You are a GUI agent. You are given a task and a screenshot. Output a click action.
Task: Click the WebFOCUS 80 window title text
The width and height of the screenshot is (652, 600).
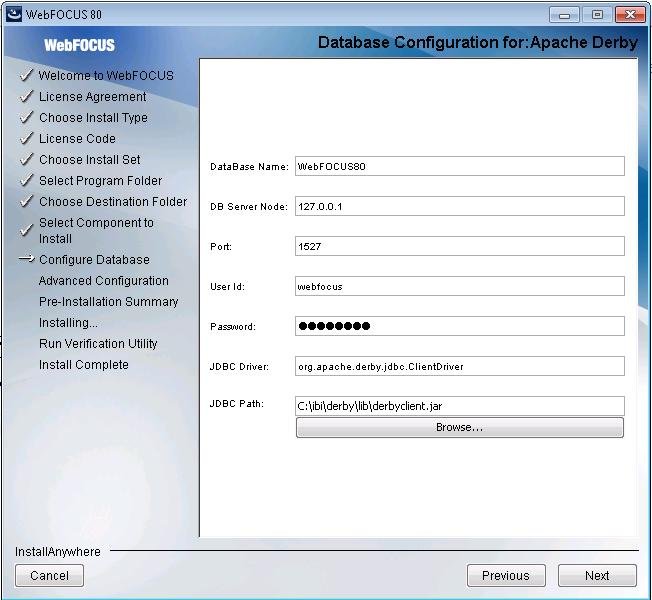pos(64,15)
